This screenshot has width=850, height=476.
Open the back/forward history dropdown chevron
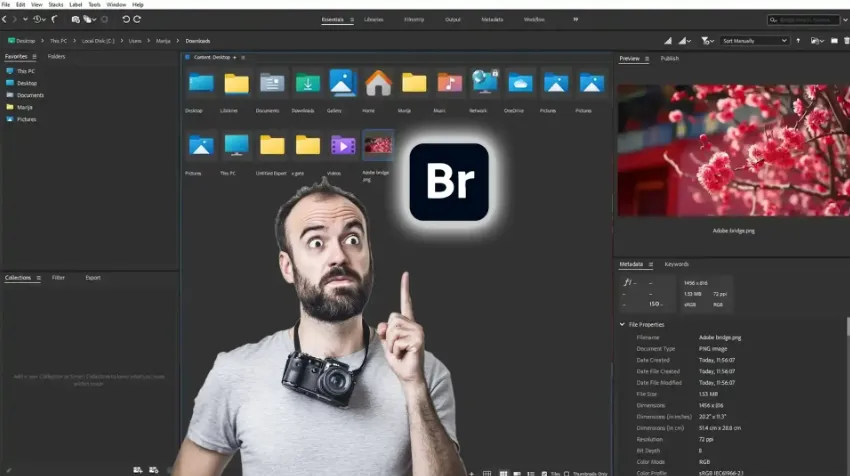pos(25,19)
